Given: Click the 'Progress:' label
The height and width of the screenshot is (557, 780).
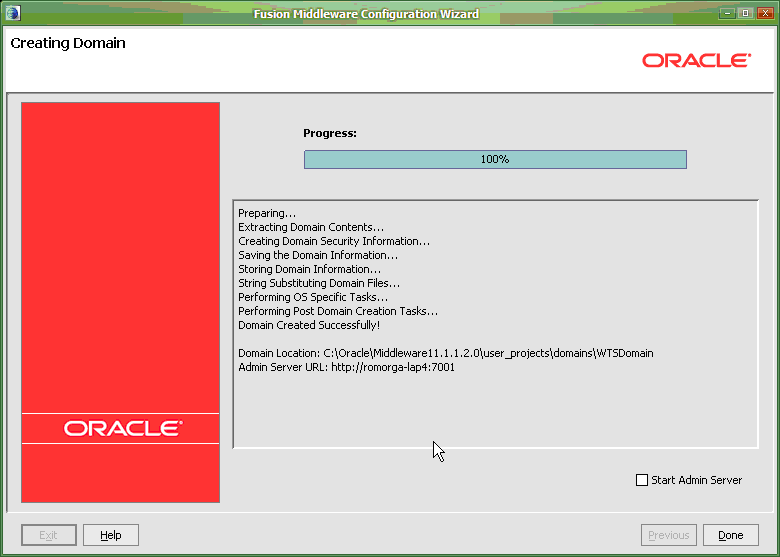Looking at the screenshot, I should click(x=330, y=133).
